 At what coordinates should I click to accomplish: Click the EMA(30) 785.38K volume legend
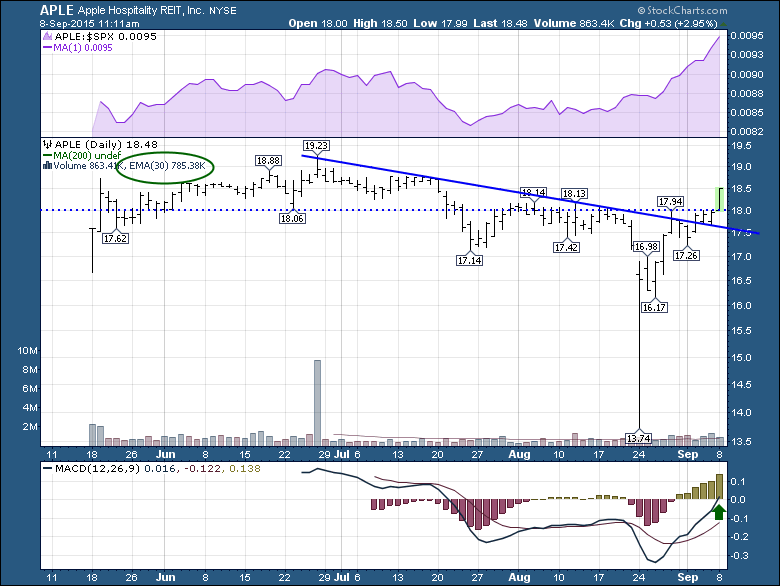(167, 166)
